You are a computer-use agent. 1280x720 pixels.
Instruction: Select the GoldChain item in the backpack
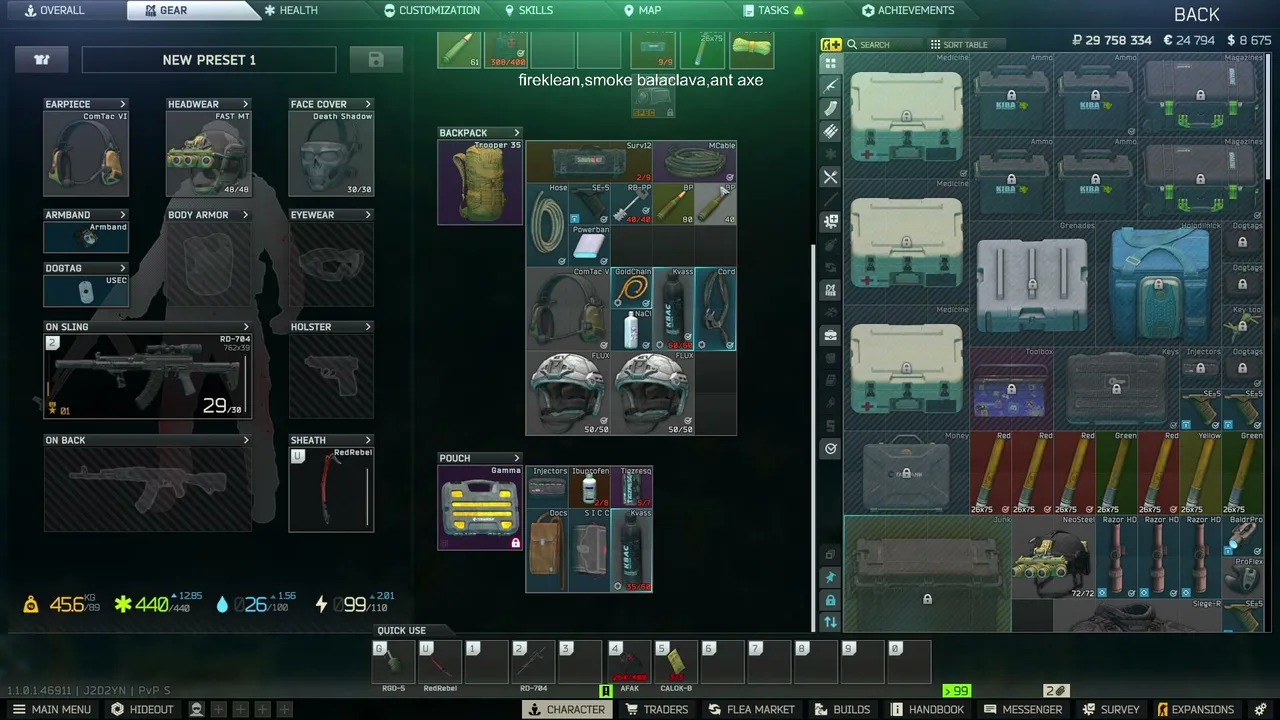click(631, 288)
